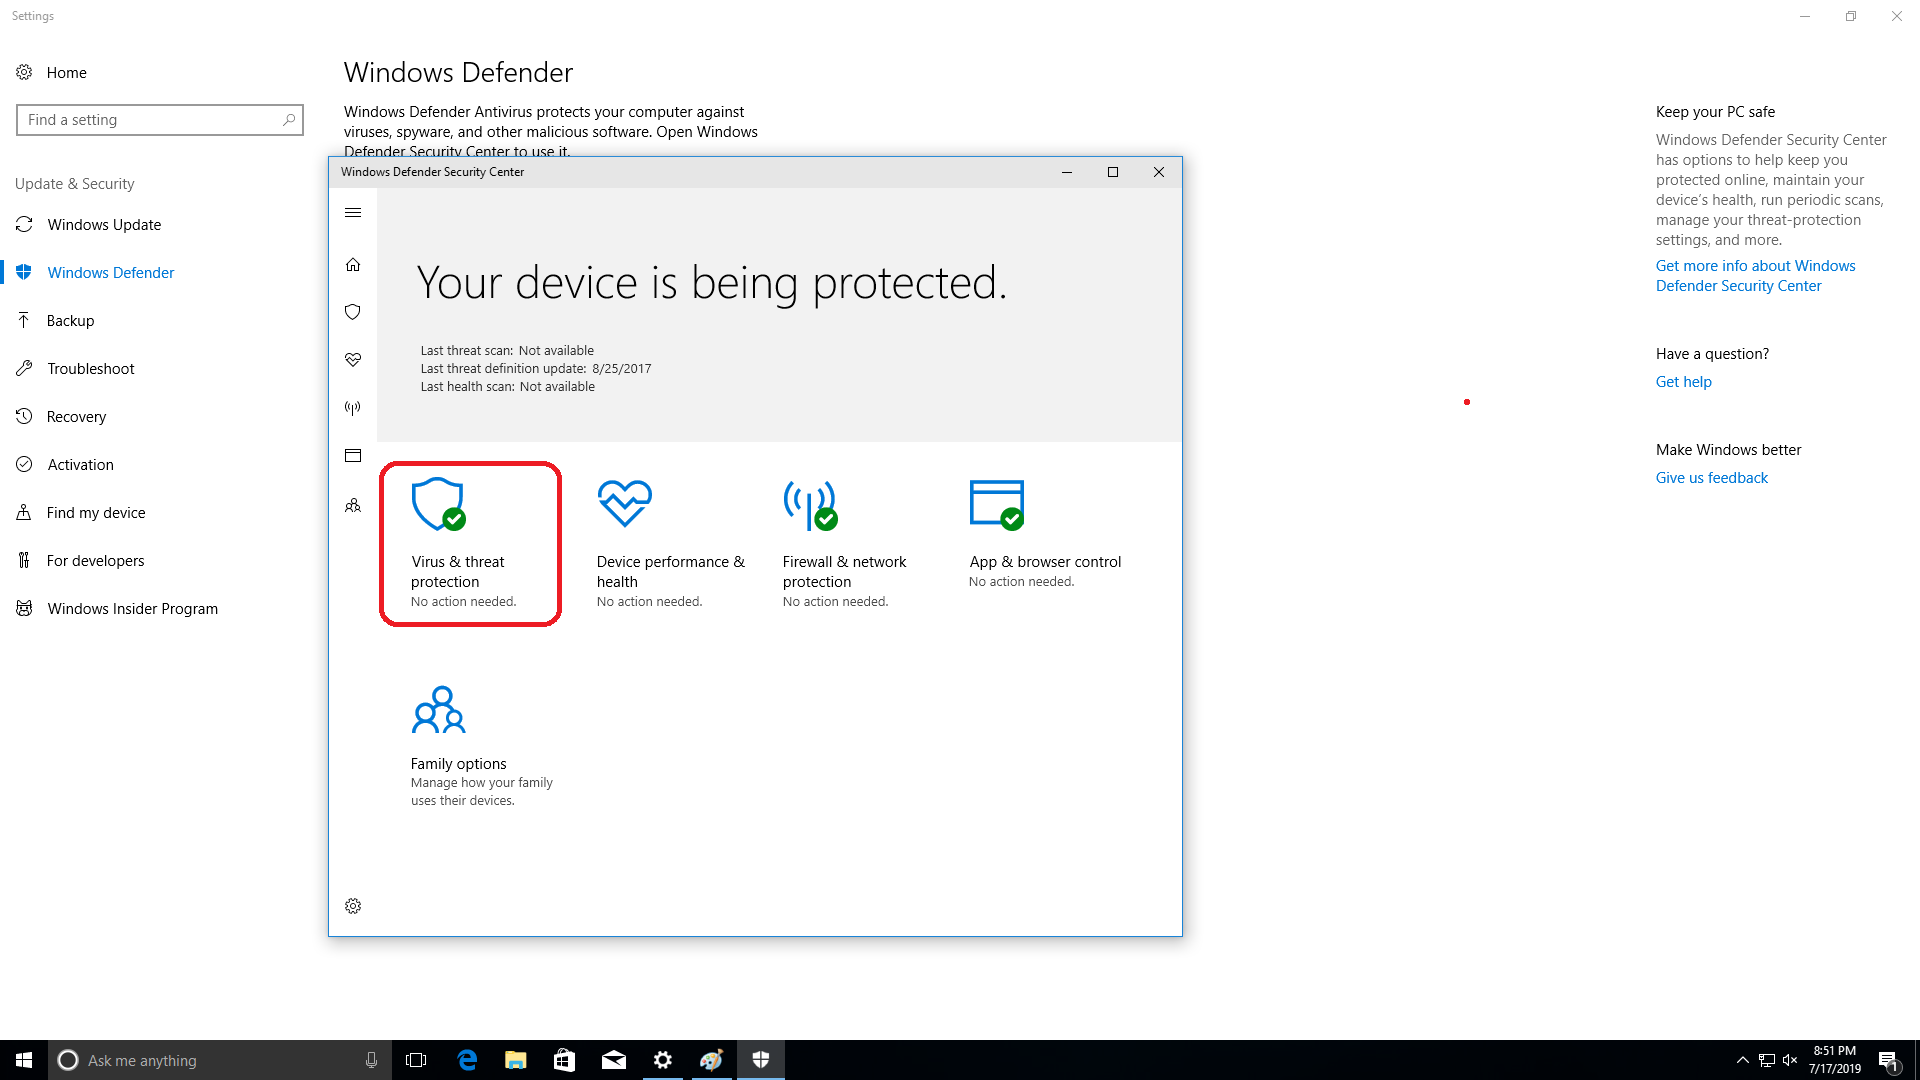Image resolution: width=1920 pixels, height=1080 pixels.
Task: Click Cortana Ask me anything box
Action: click(x=220, y=1060)
